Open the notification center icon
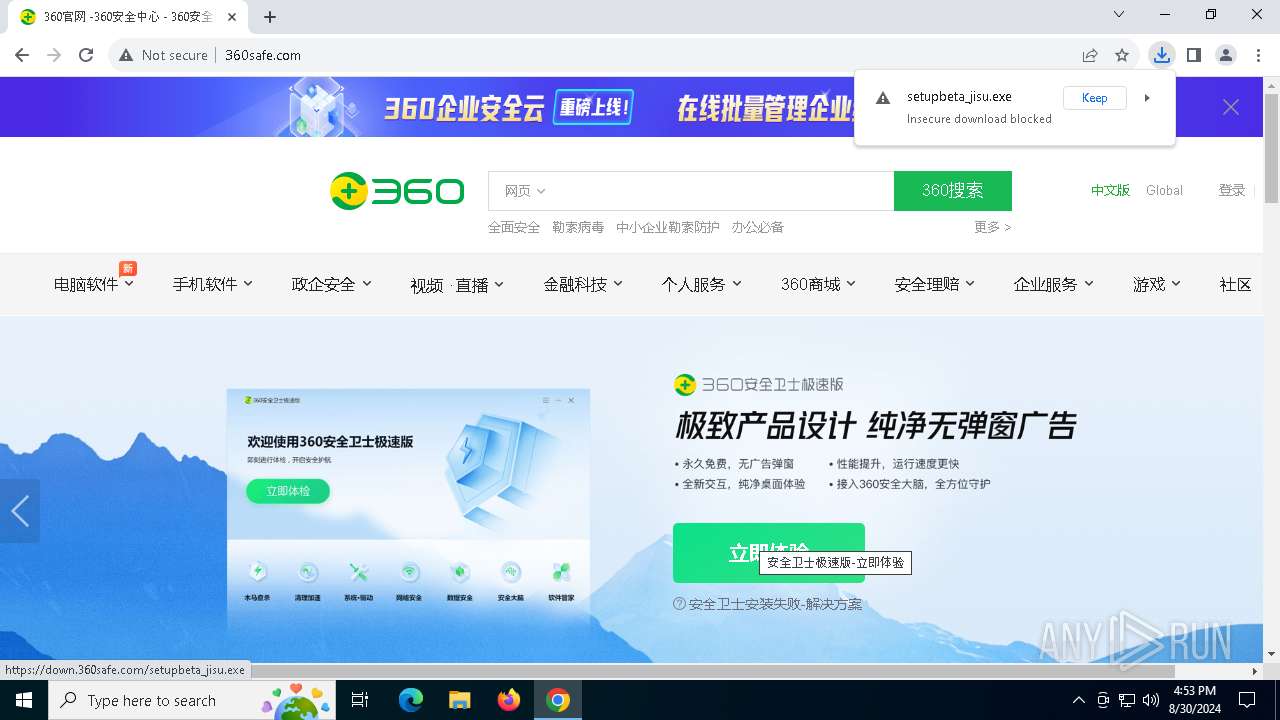This screenshot has width=1280, height=720. 1247,700
